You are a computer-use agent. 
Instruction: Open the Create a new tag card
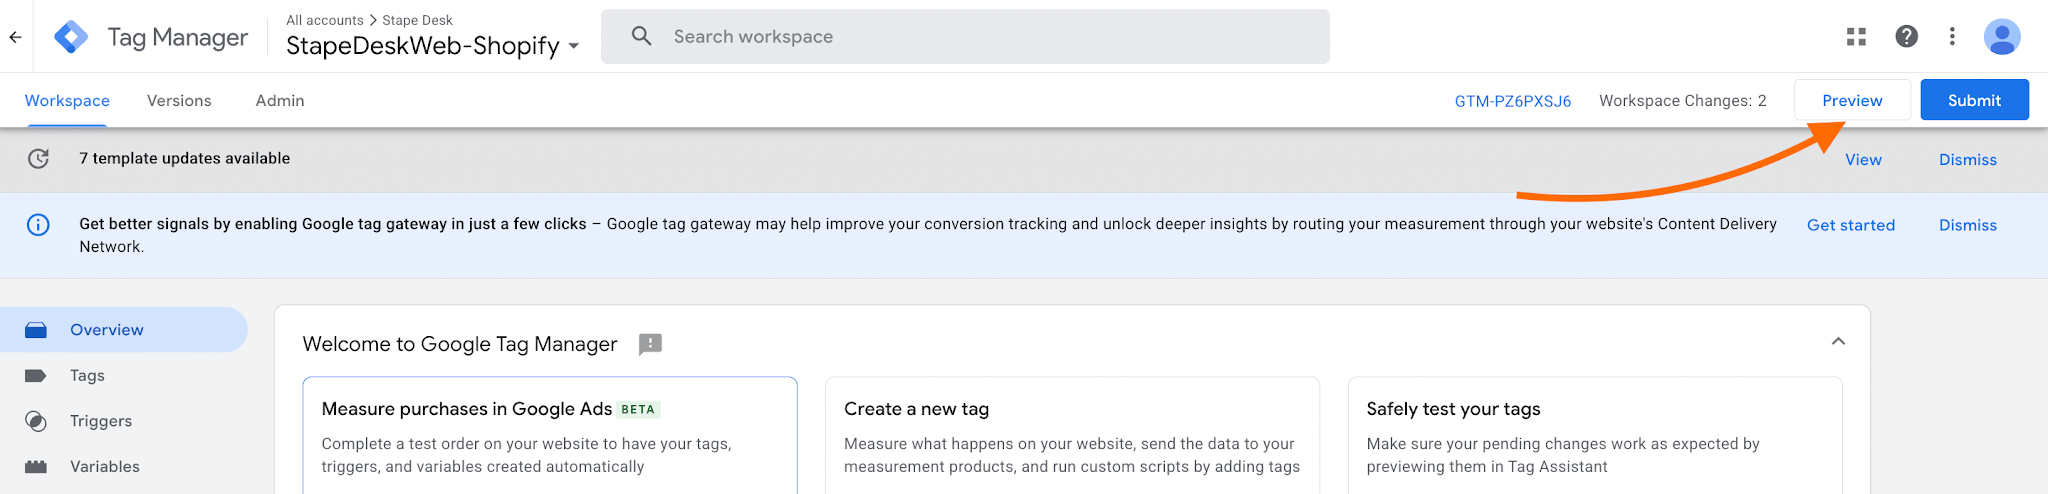point(1072,435)
